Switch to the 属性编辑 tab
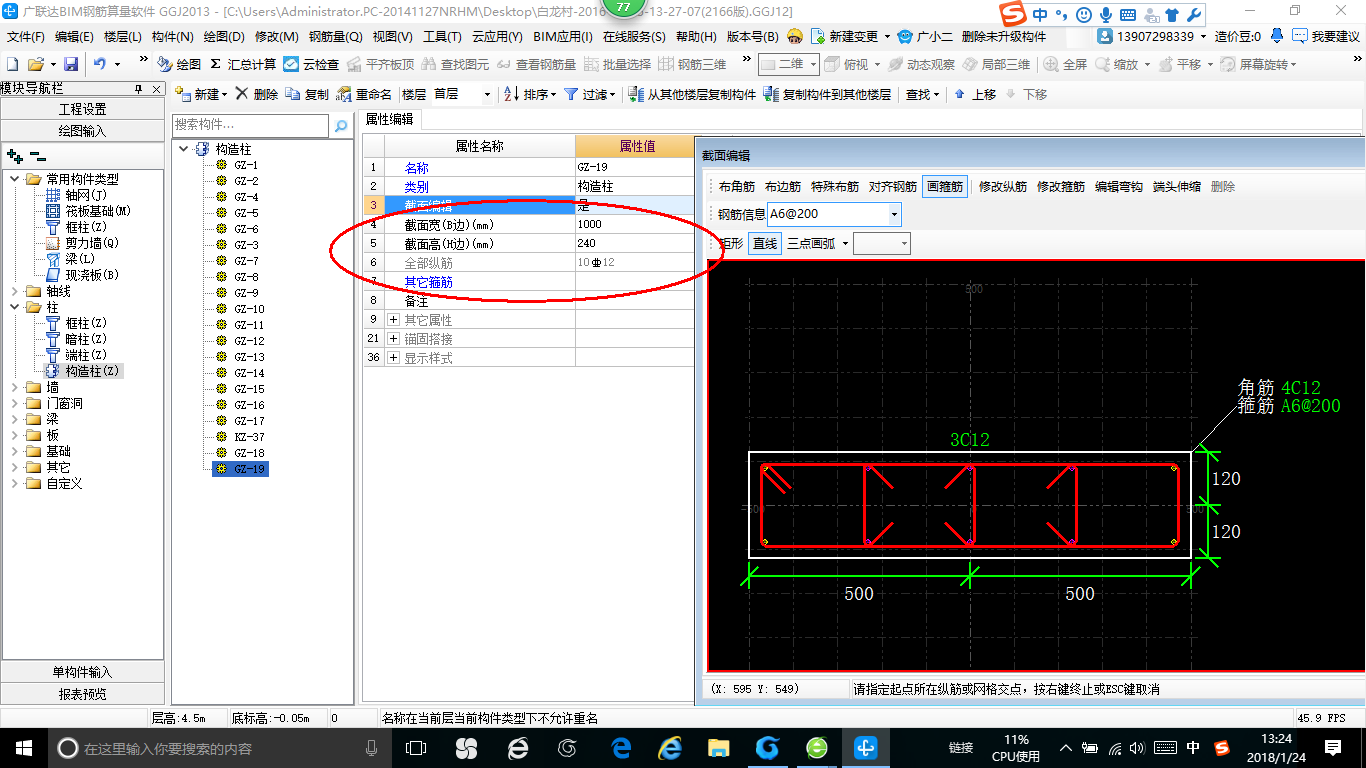 pos(390,119)
